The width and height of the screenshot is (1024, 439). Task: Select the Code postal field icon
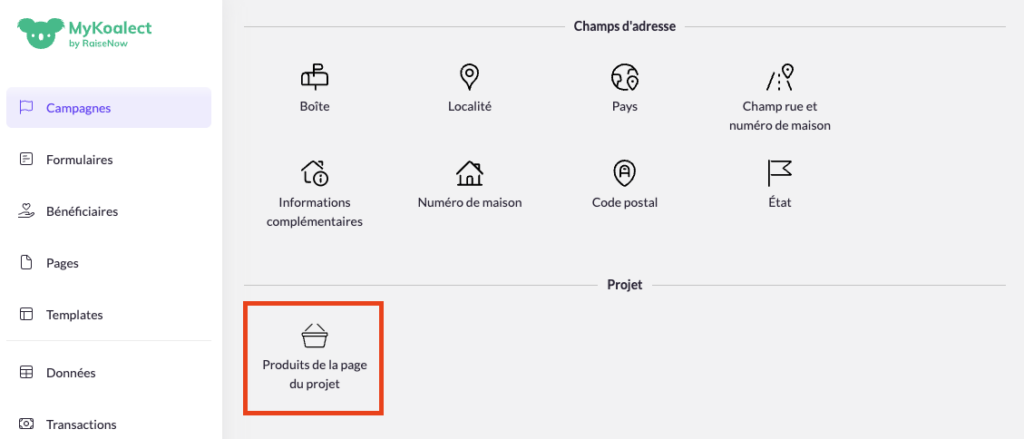pyautogui.click(x=624, y=172)
